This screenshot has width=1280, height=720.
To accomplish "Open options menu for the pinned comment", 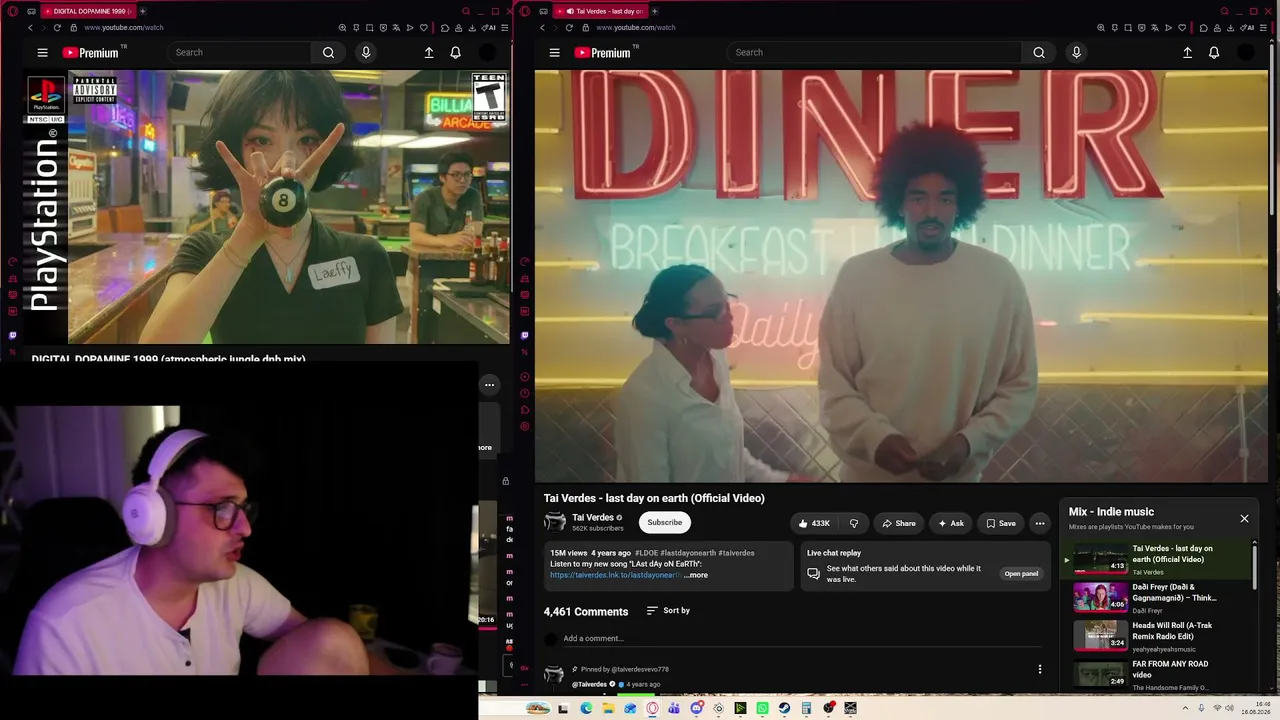I will [1040, 669].
